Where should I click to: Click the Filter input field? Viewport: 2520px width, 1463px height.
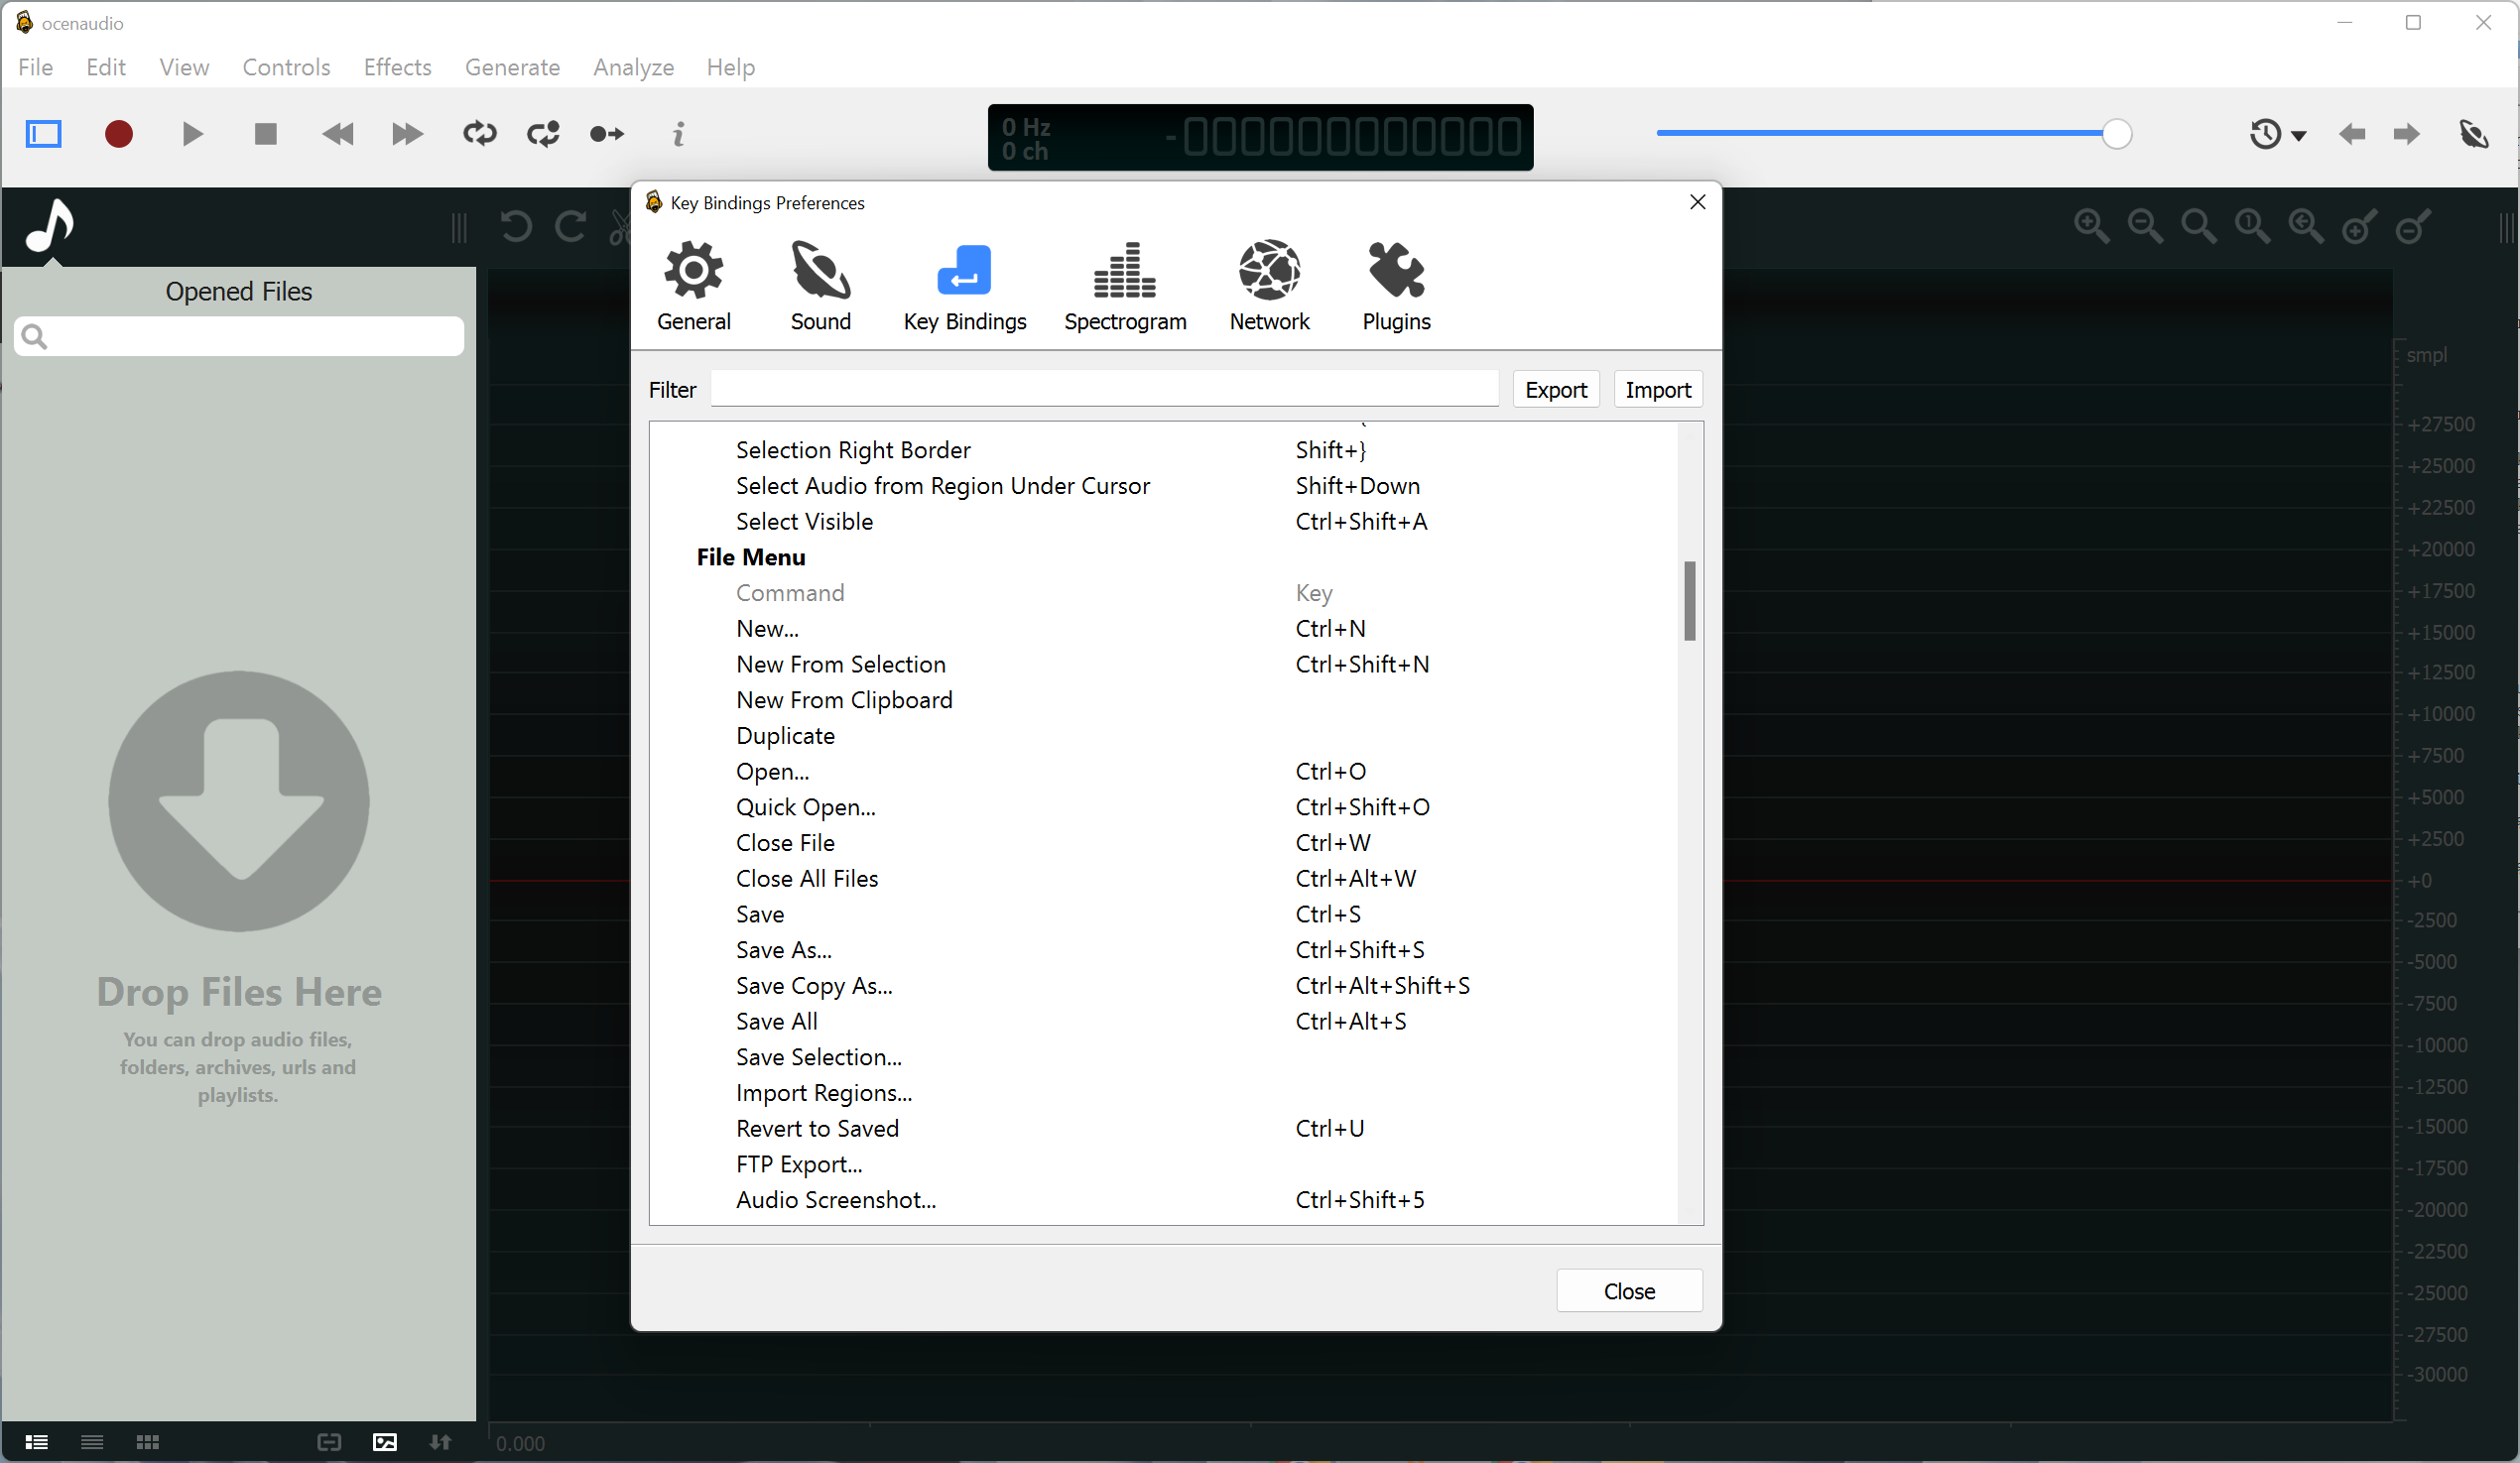tap(1106, 390)
